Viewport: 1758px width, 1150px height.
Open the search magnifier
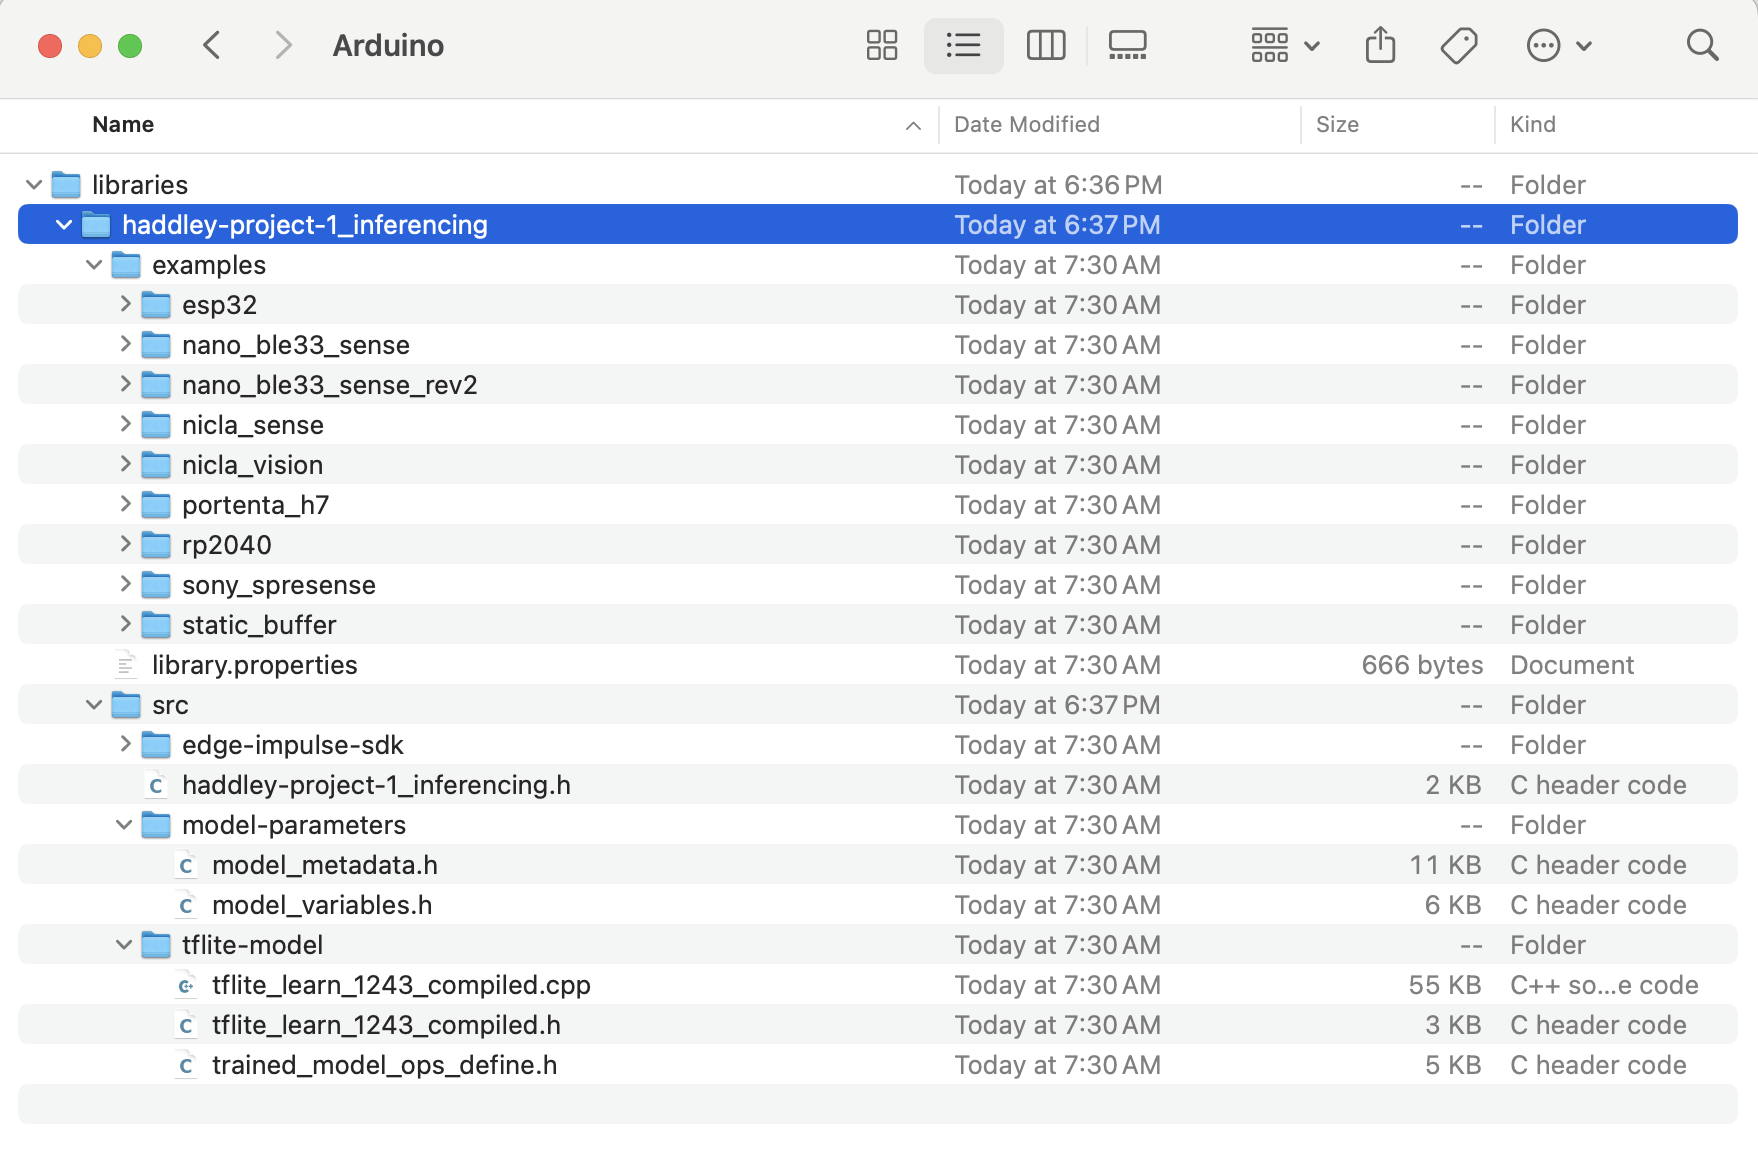1702,45
